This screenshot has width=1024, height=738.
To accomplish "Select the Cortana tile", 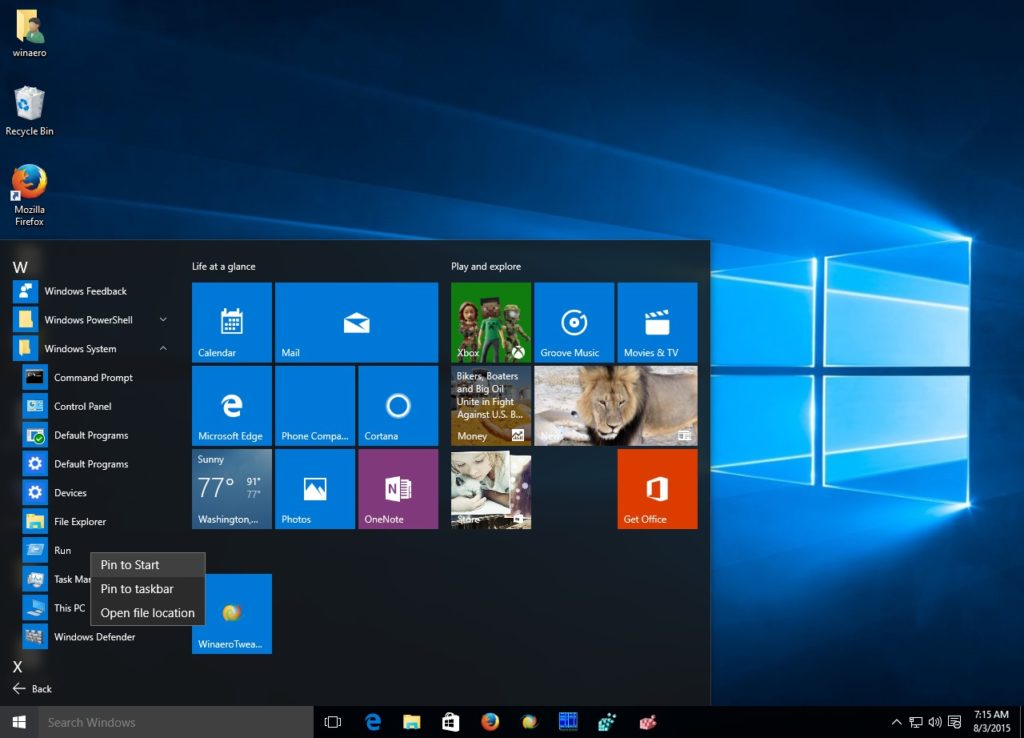I will click(397, 405).
